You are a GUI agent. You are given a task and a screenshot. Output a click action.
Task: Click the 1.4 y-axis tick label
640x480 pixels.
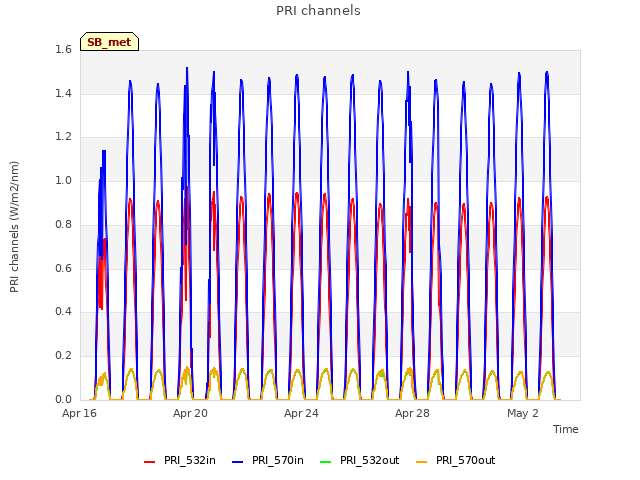point(63,93)
